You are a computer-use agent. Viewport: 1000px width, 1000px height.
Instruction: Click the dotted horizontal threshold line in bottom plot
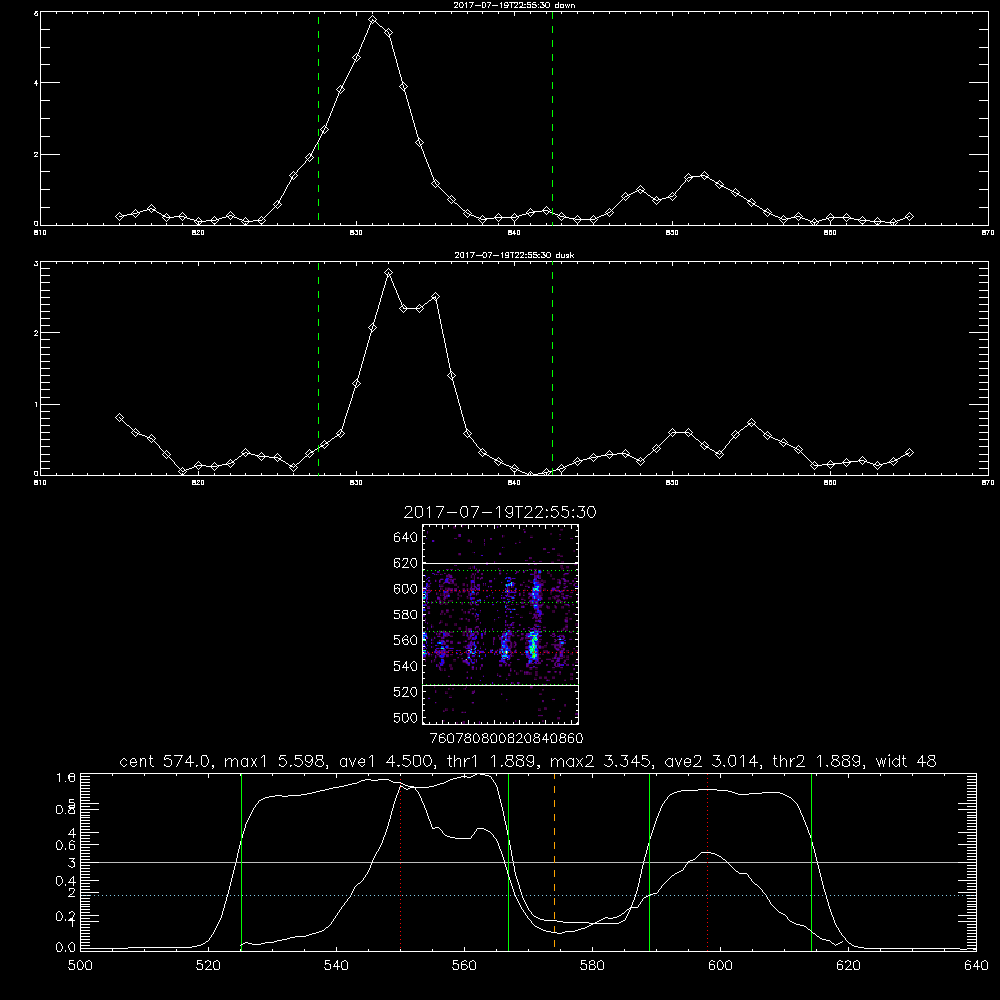(x=528, y=895)
